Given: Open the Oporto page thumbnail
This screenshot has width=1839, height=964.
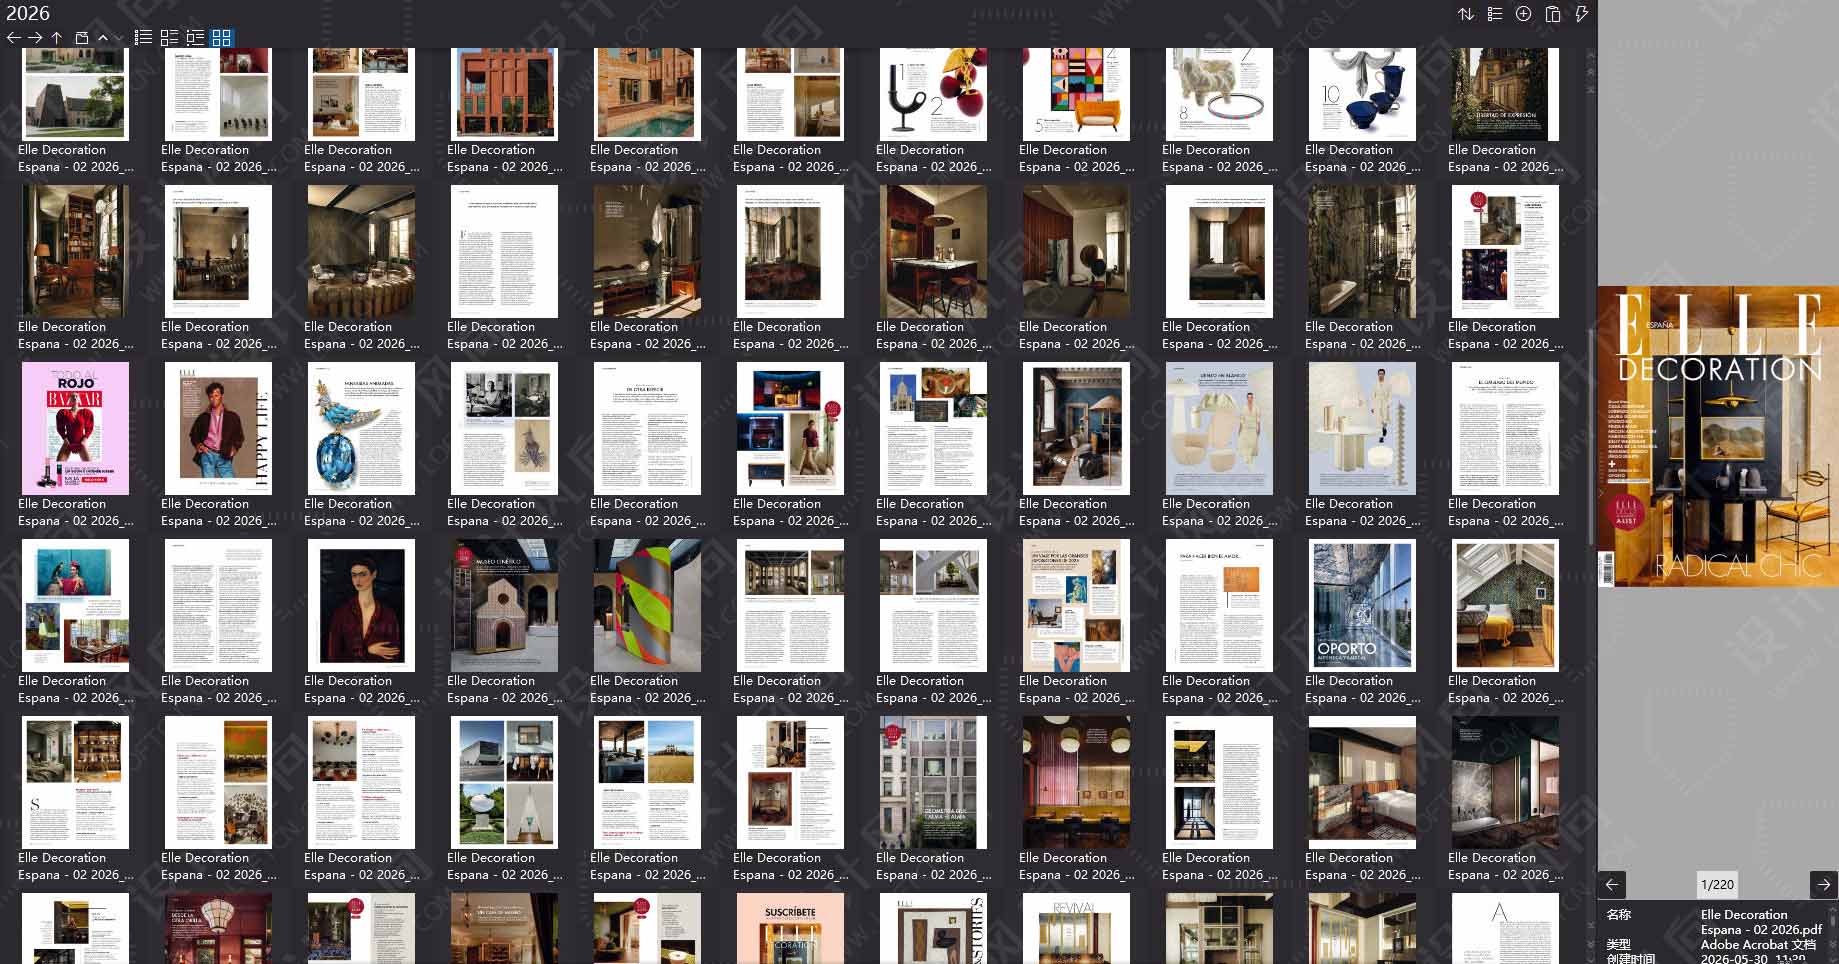Looking at the screenshot, I should 1362,605.
